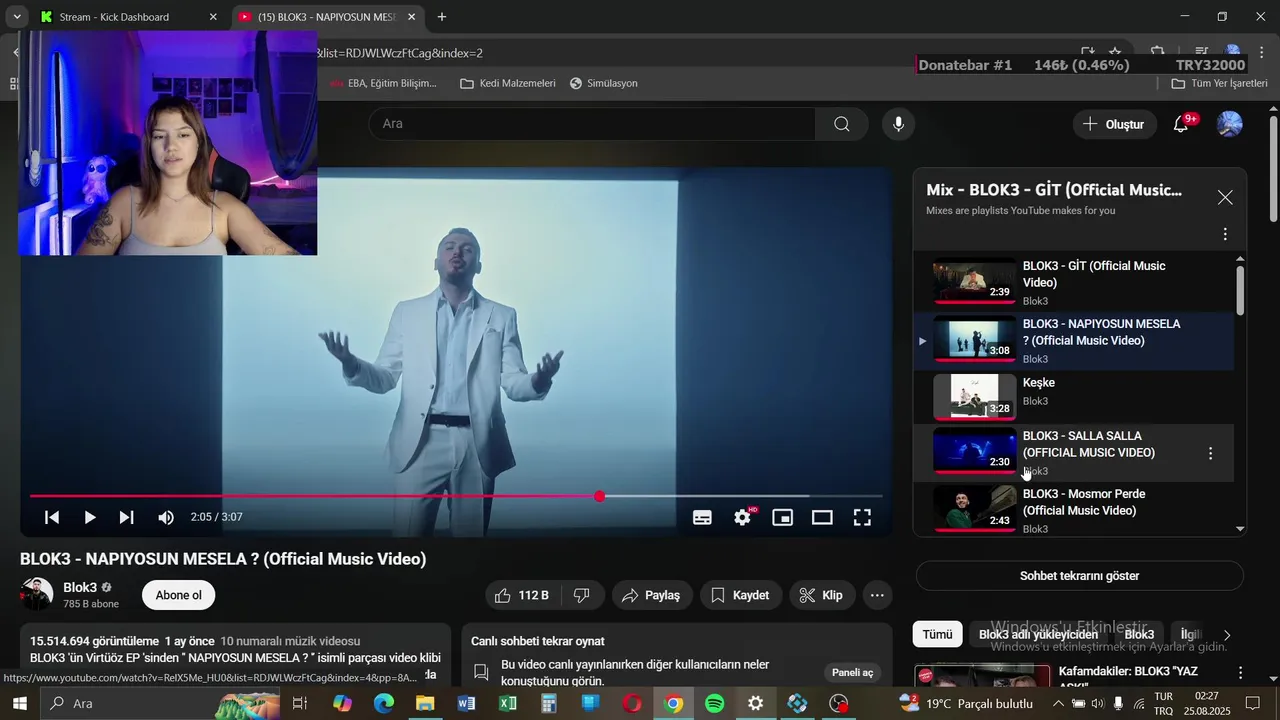This screenshot has width=1280, height=720.
Task: Select the Tümü filter chip
Action: click(937, 634)
